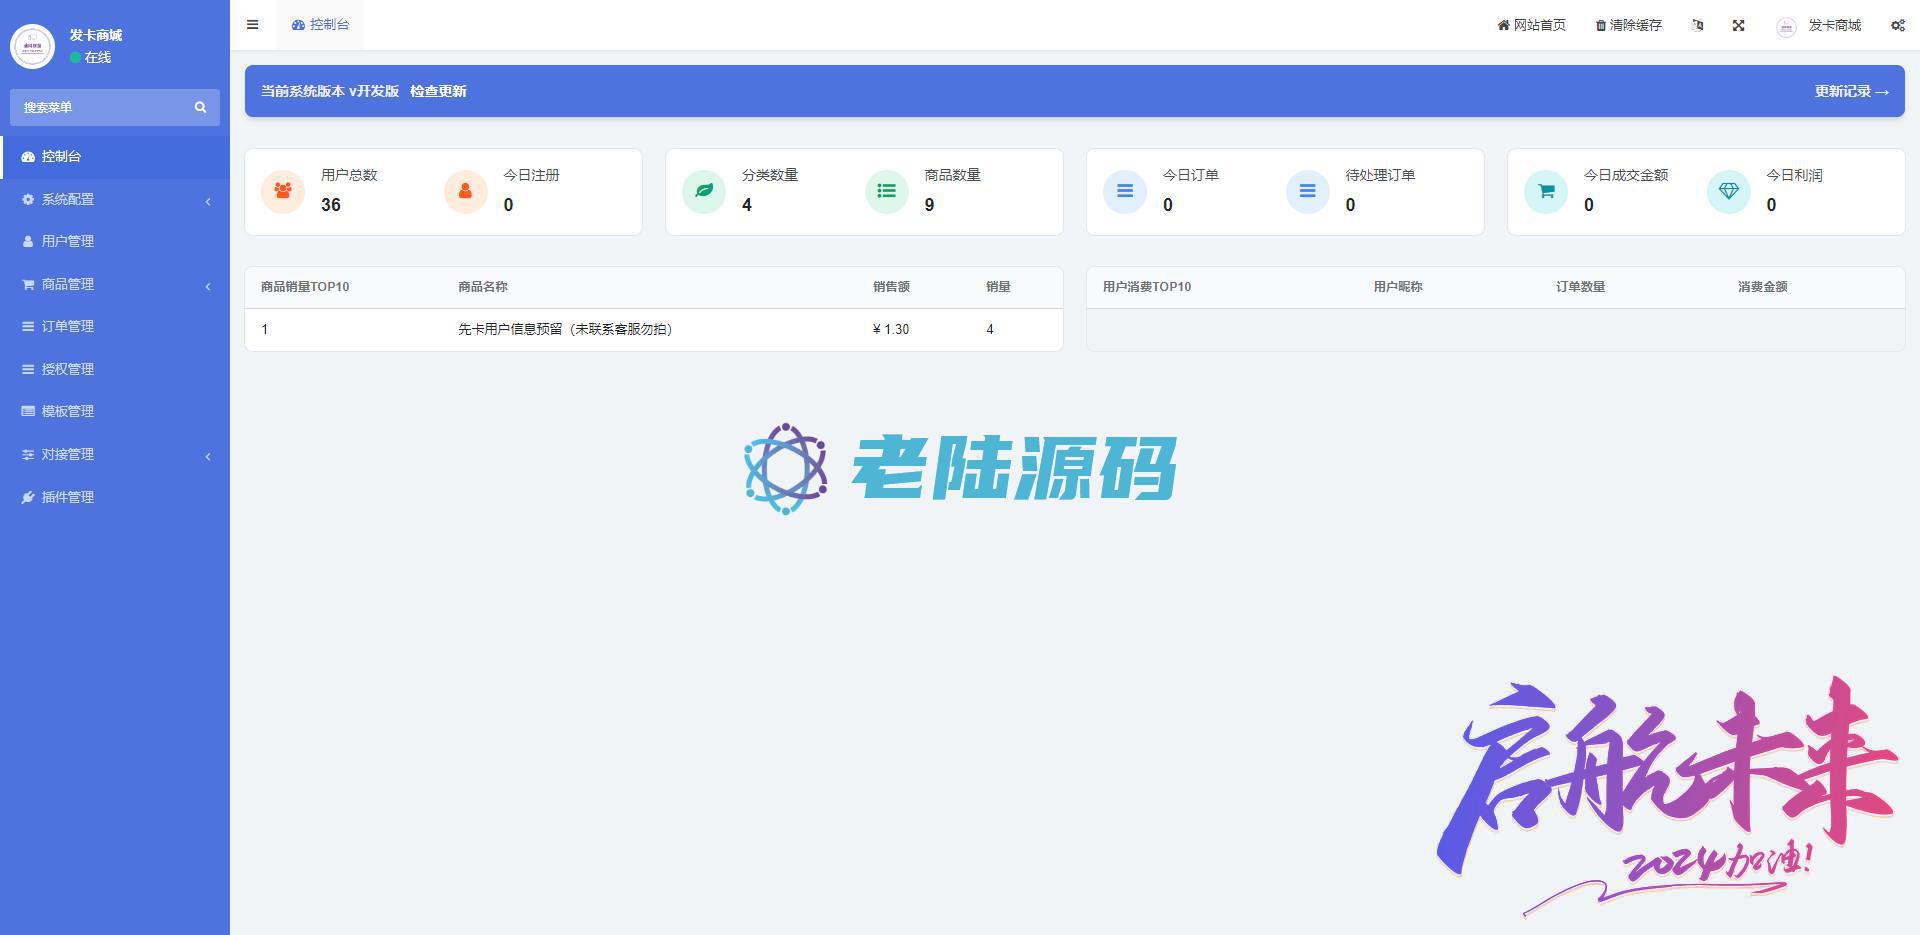Click the 今日注册 person icon
This screenshot has width=1920, height=935.
pyautogui.click(x=465, y=191)
